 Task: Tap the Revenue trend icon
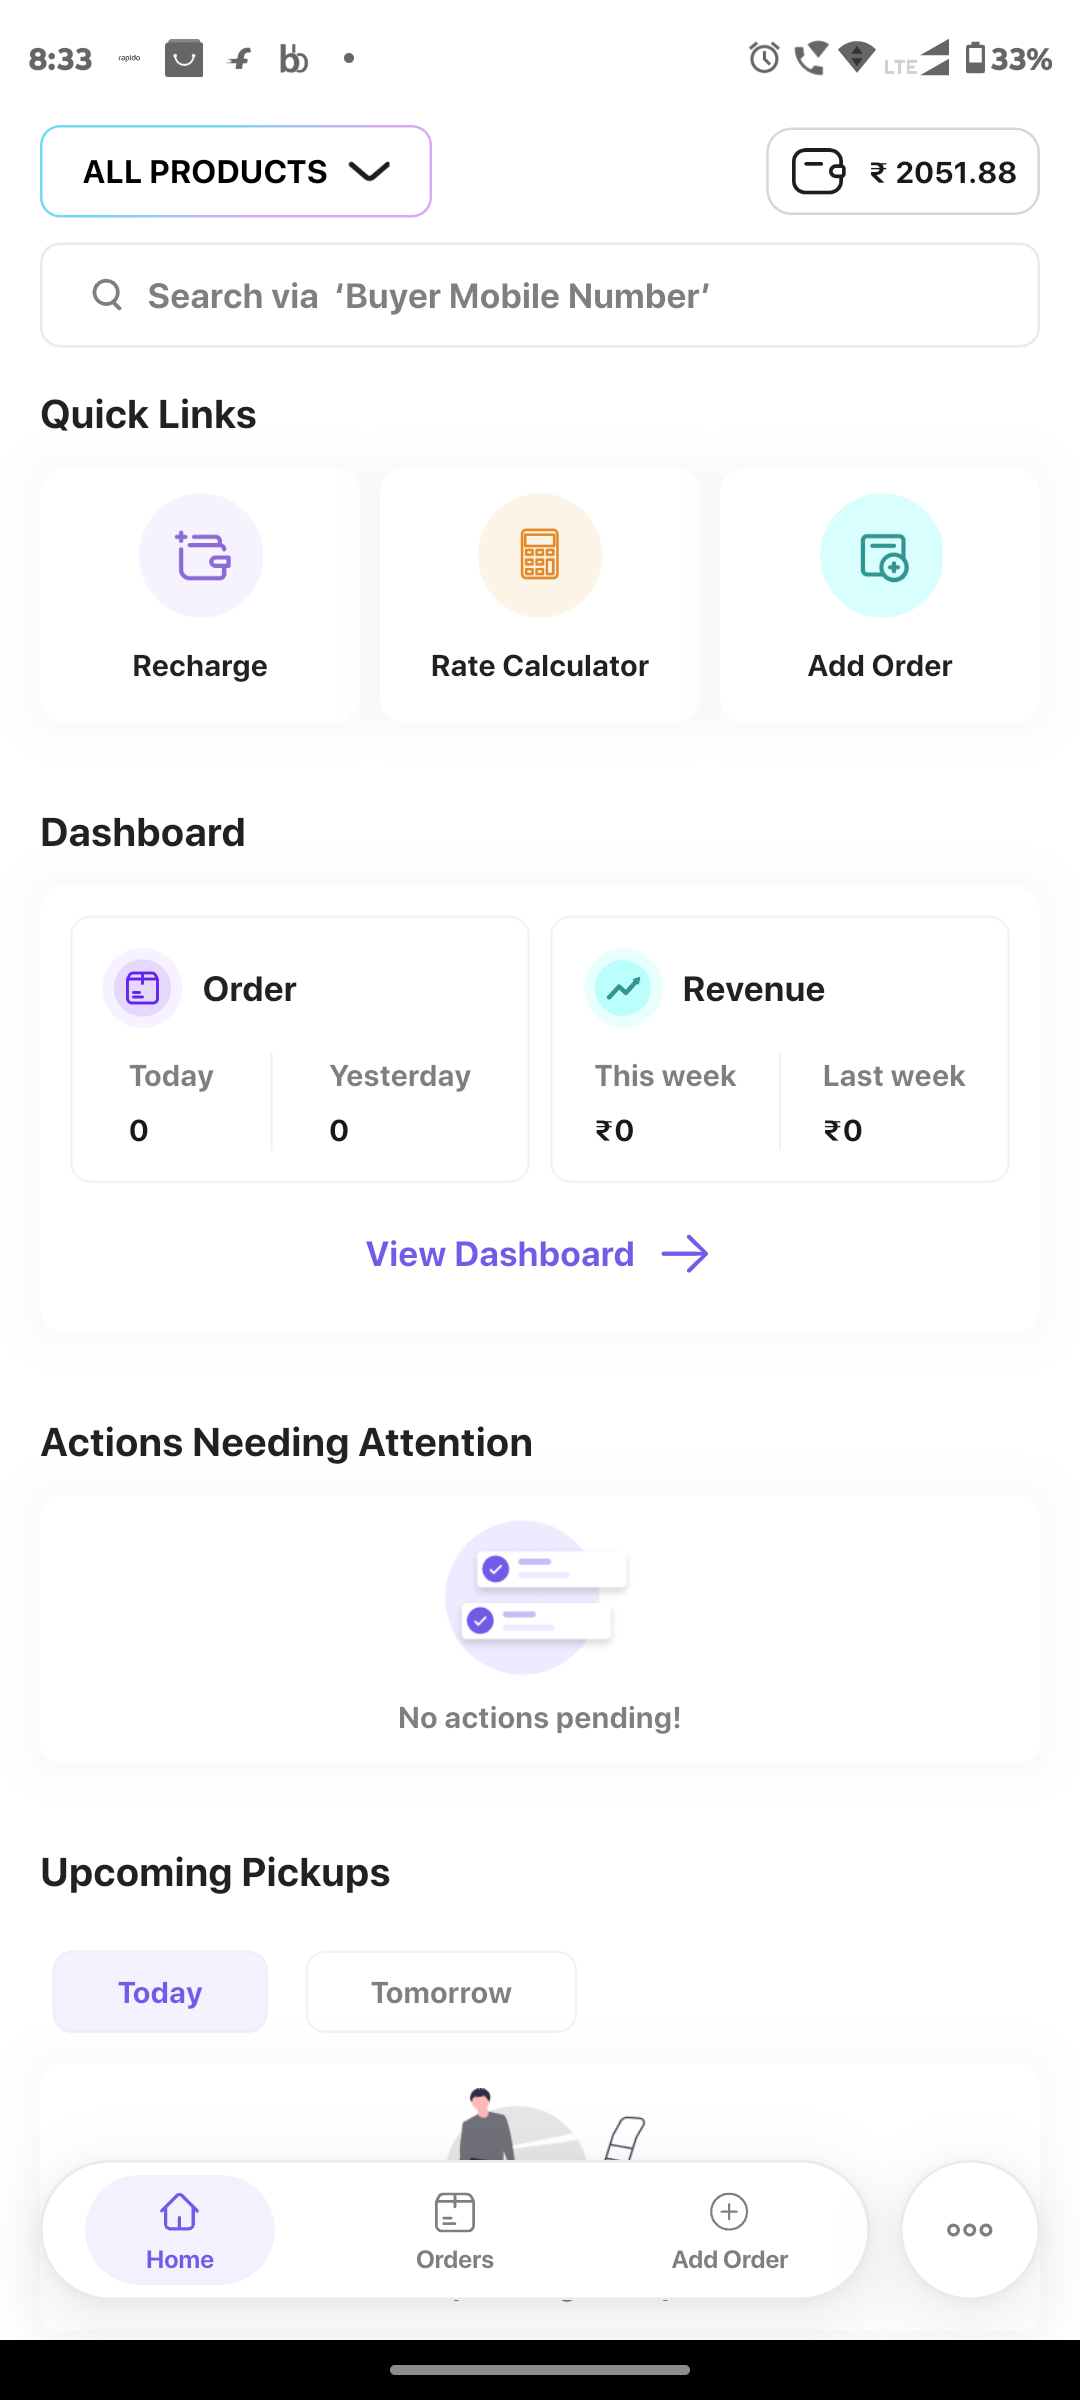(623, 988)
